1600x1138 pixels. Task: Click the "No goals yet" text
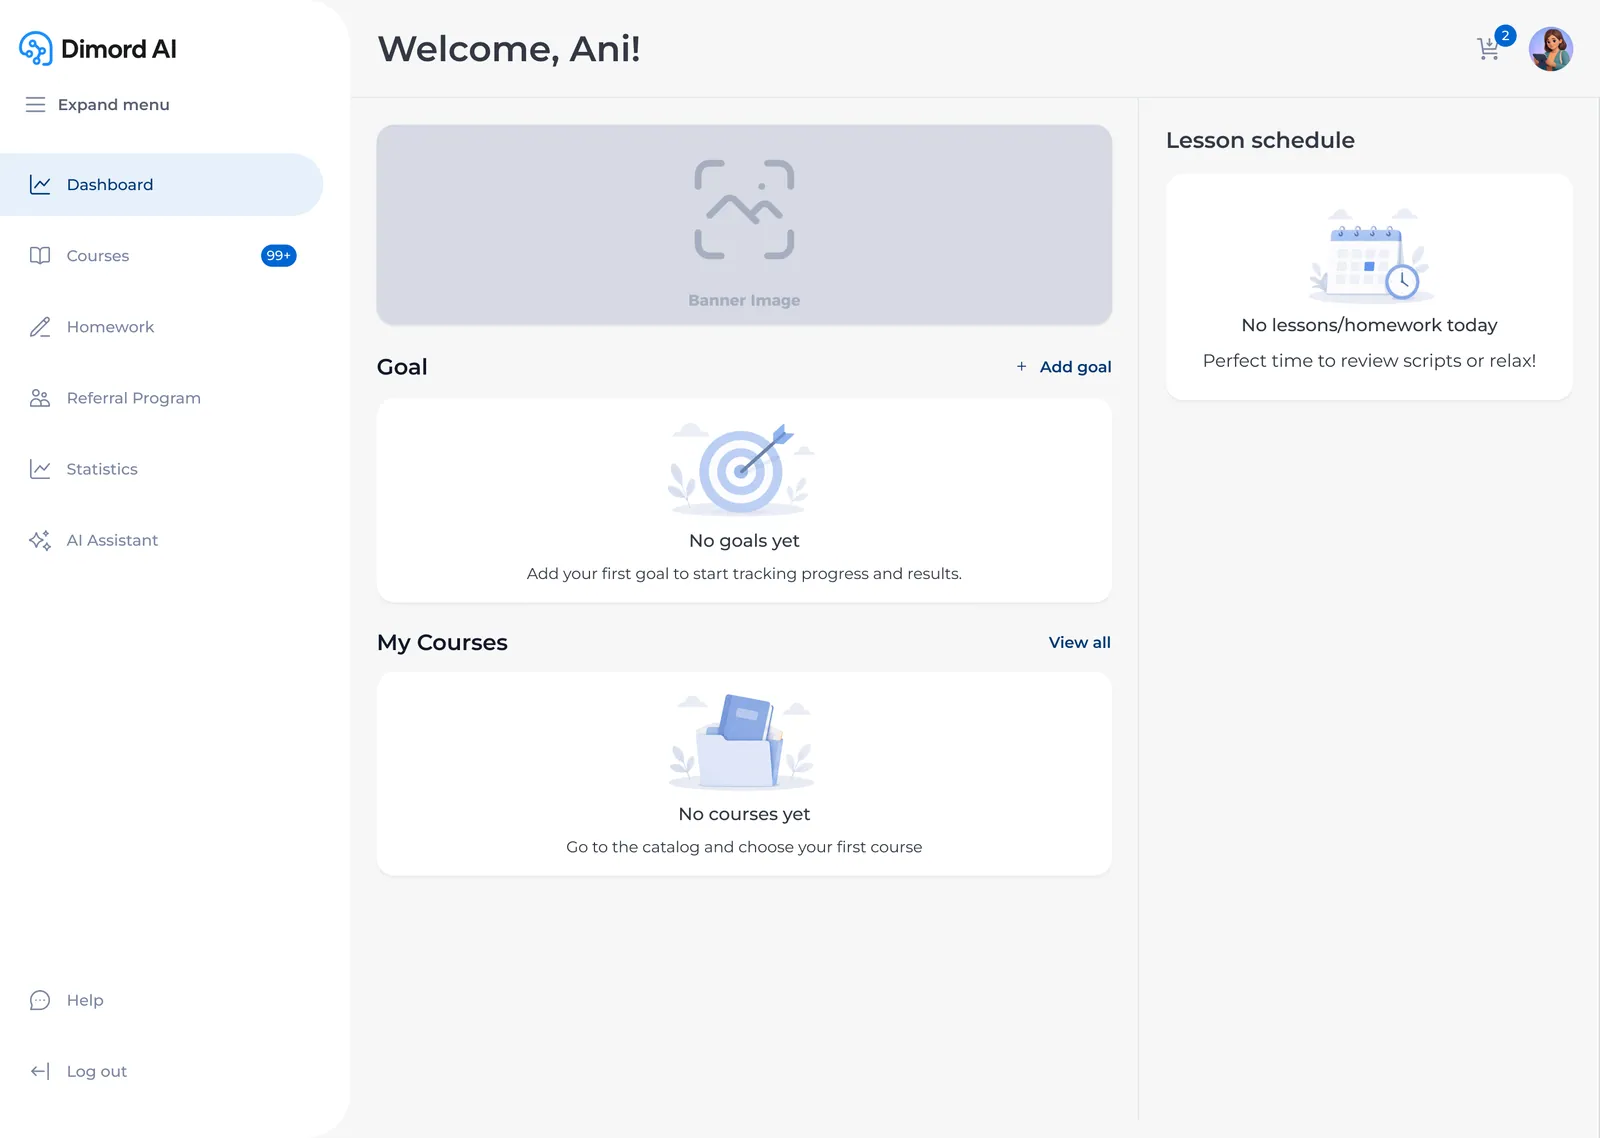point(744,541)
